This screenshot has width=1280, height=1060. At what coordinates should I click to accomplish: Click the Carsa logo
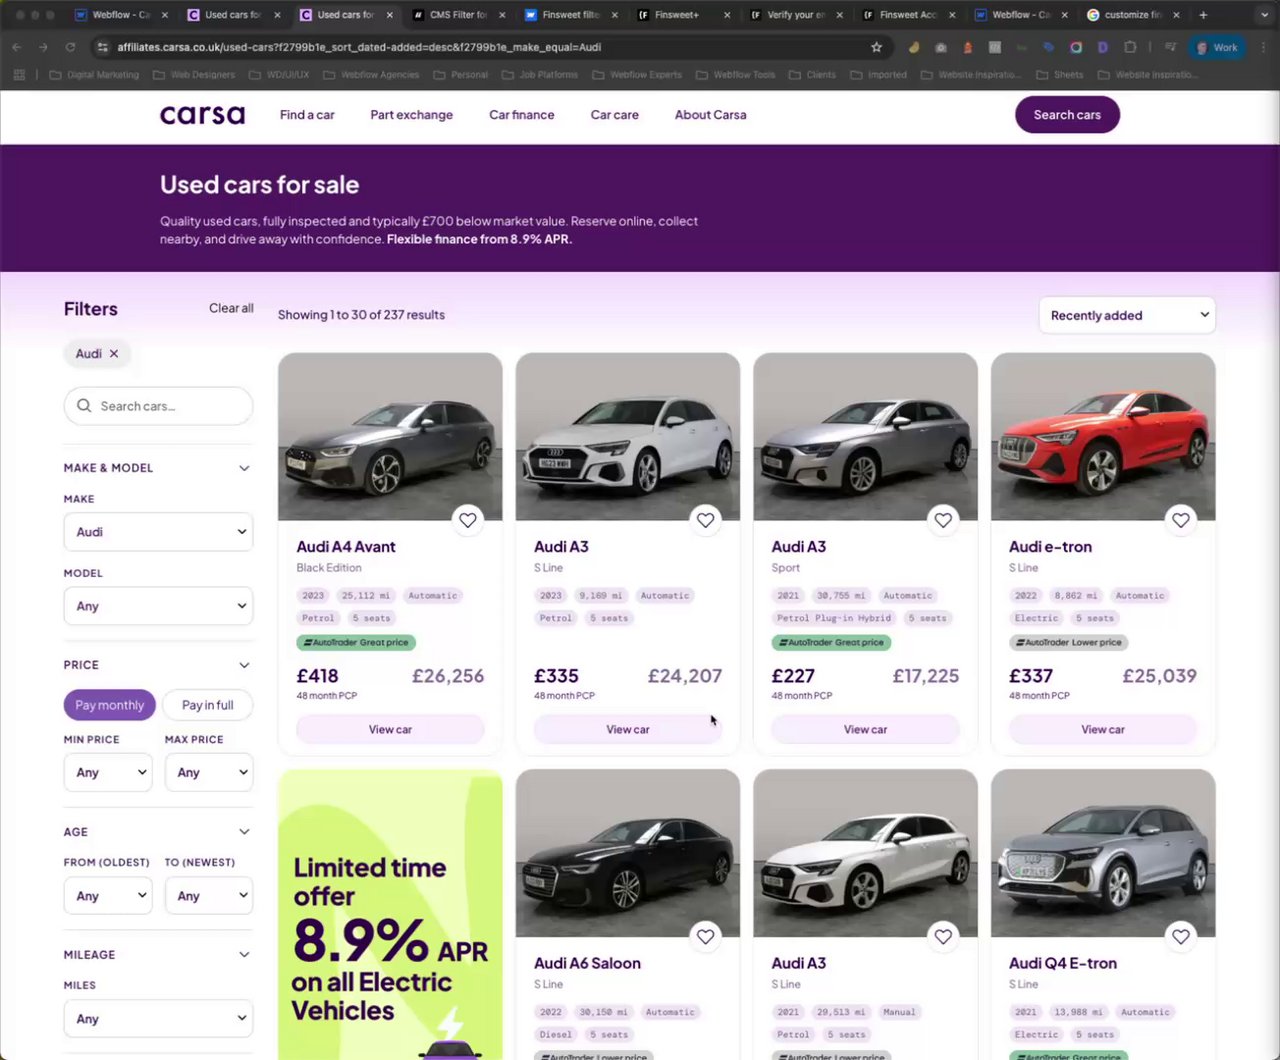[202, 115]
